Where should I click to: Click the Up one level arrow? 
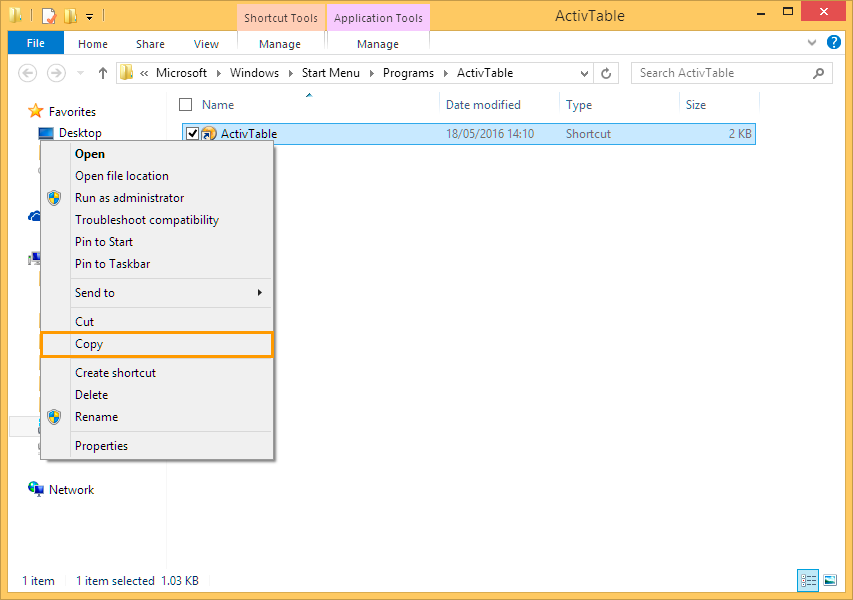click(x=103, y=73)
